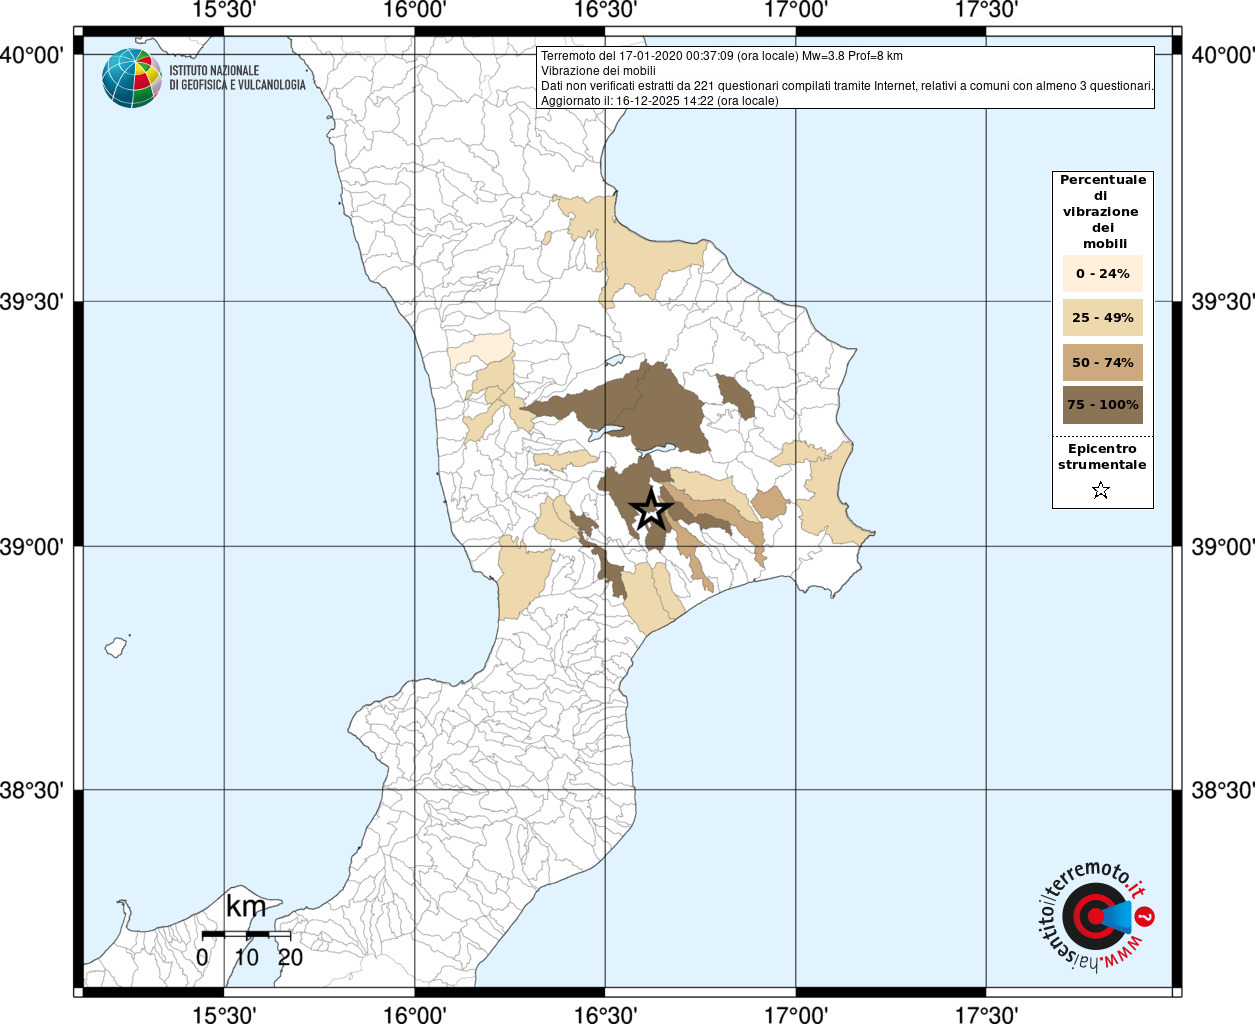Viewport: 1255px width, 1024px height.
Task: Click the small island in the Tyrrhenian sea
Action: (117, 647)
